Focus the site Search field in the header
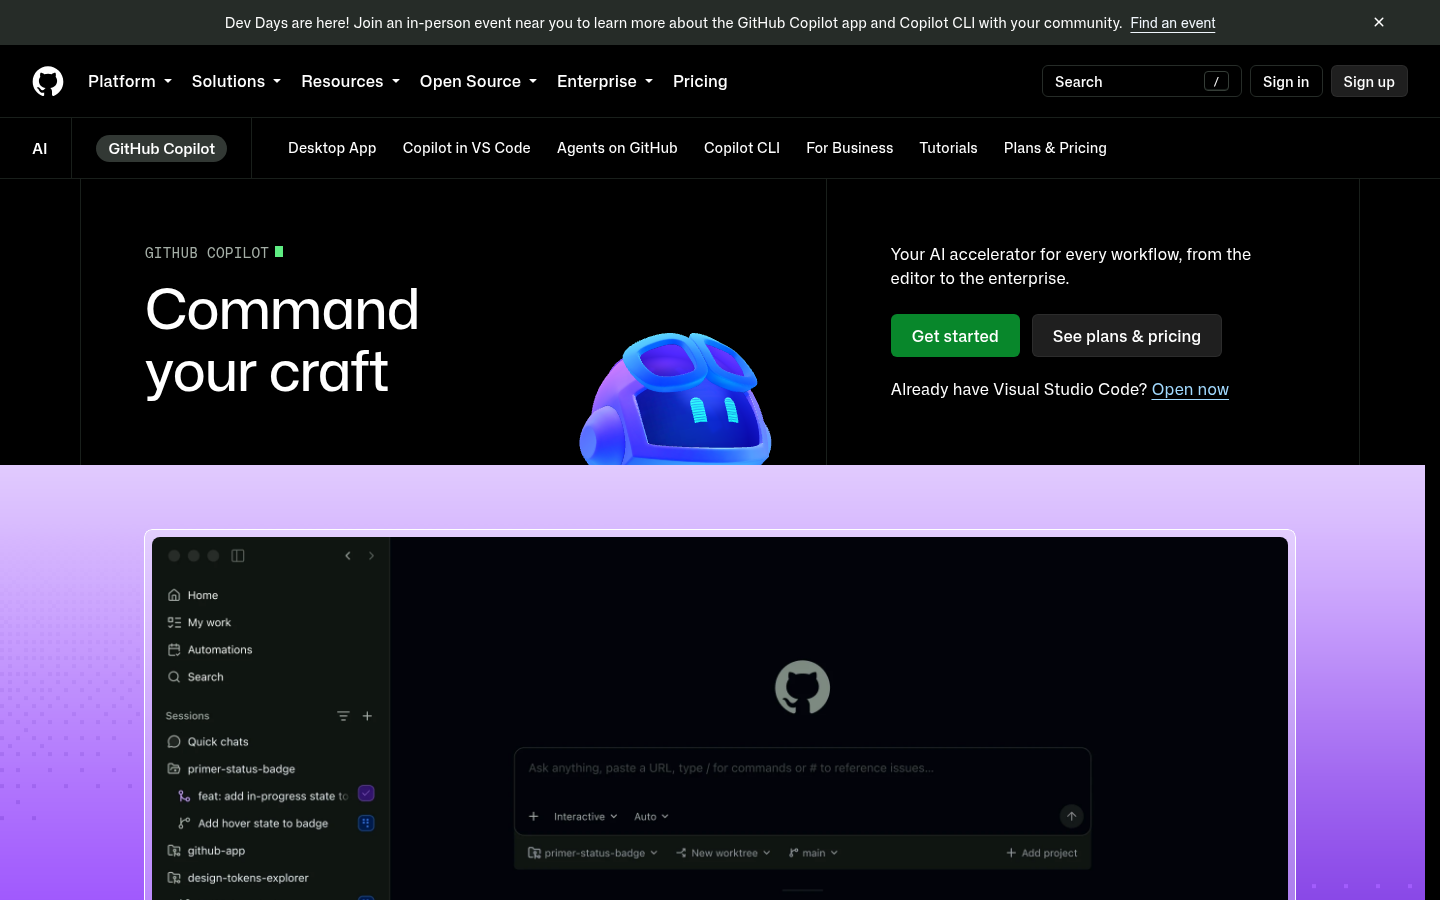The image size is (1440, 900). point(1142,81)
